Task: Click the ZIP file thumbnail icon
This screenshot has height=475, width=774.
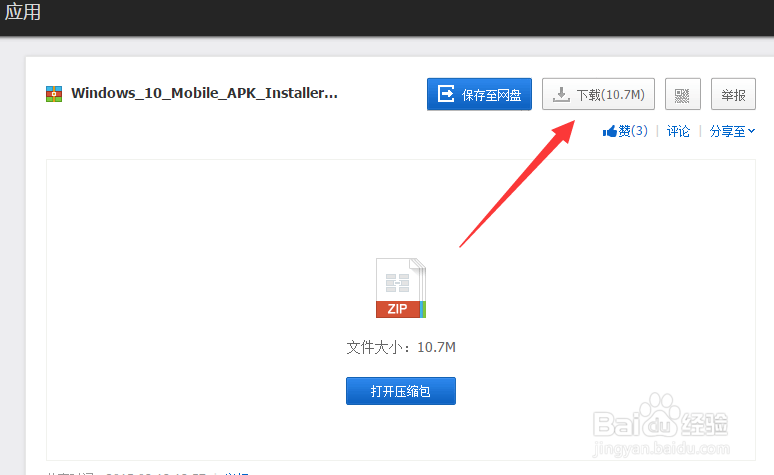Action: (400, 288)
